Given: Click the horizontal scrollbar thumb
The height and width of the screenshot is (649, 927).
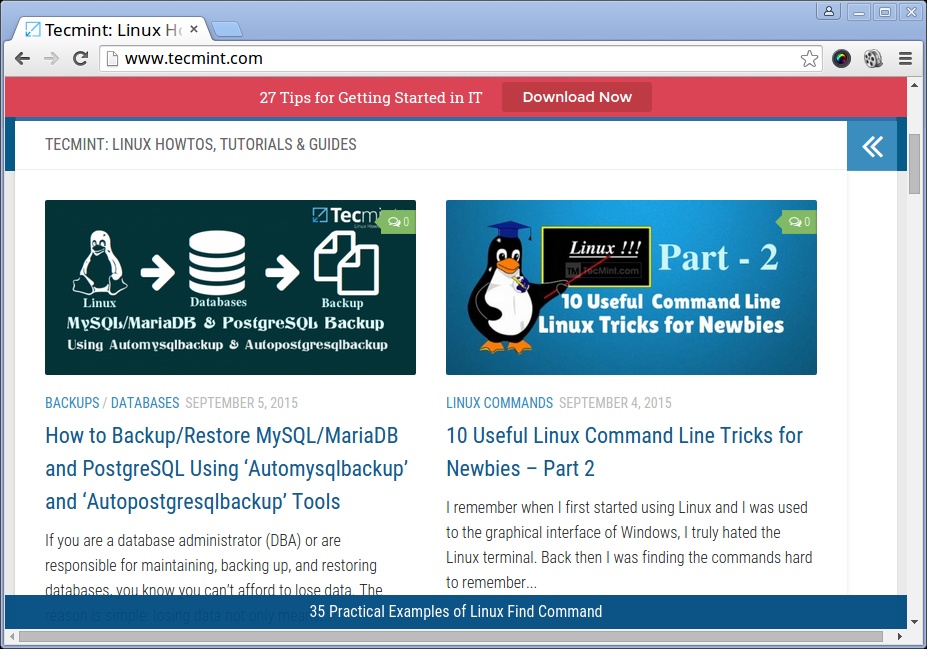Looking at the screenshot, I should (x=450, y=637).
